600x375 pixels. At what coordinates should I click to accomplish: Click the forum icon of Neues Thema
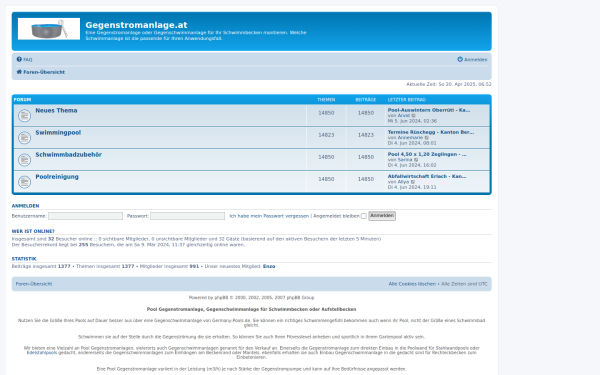tap(24, 115)
